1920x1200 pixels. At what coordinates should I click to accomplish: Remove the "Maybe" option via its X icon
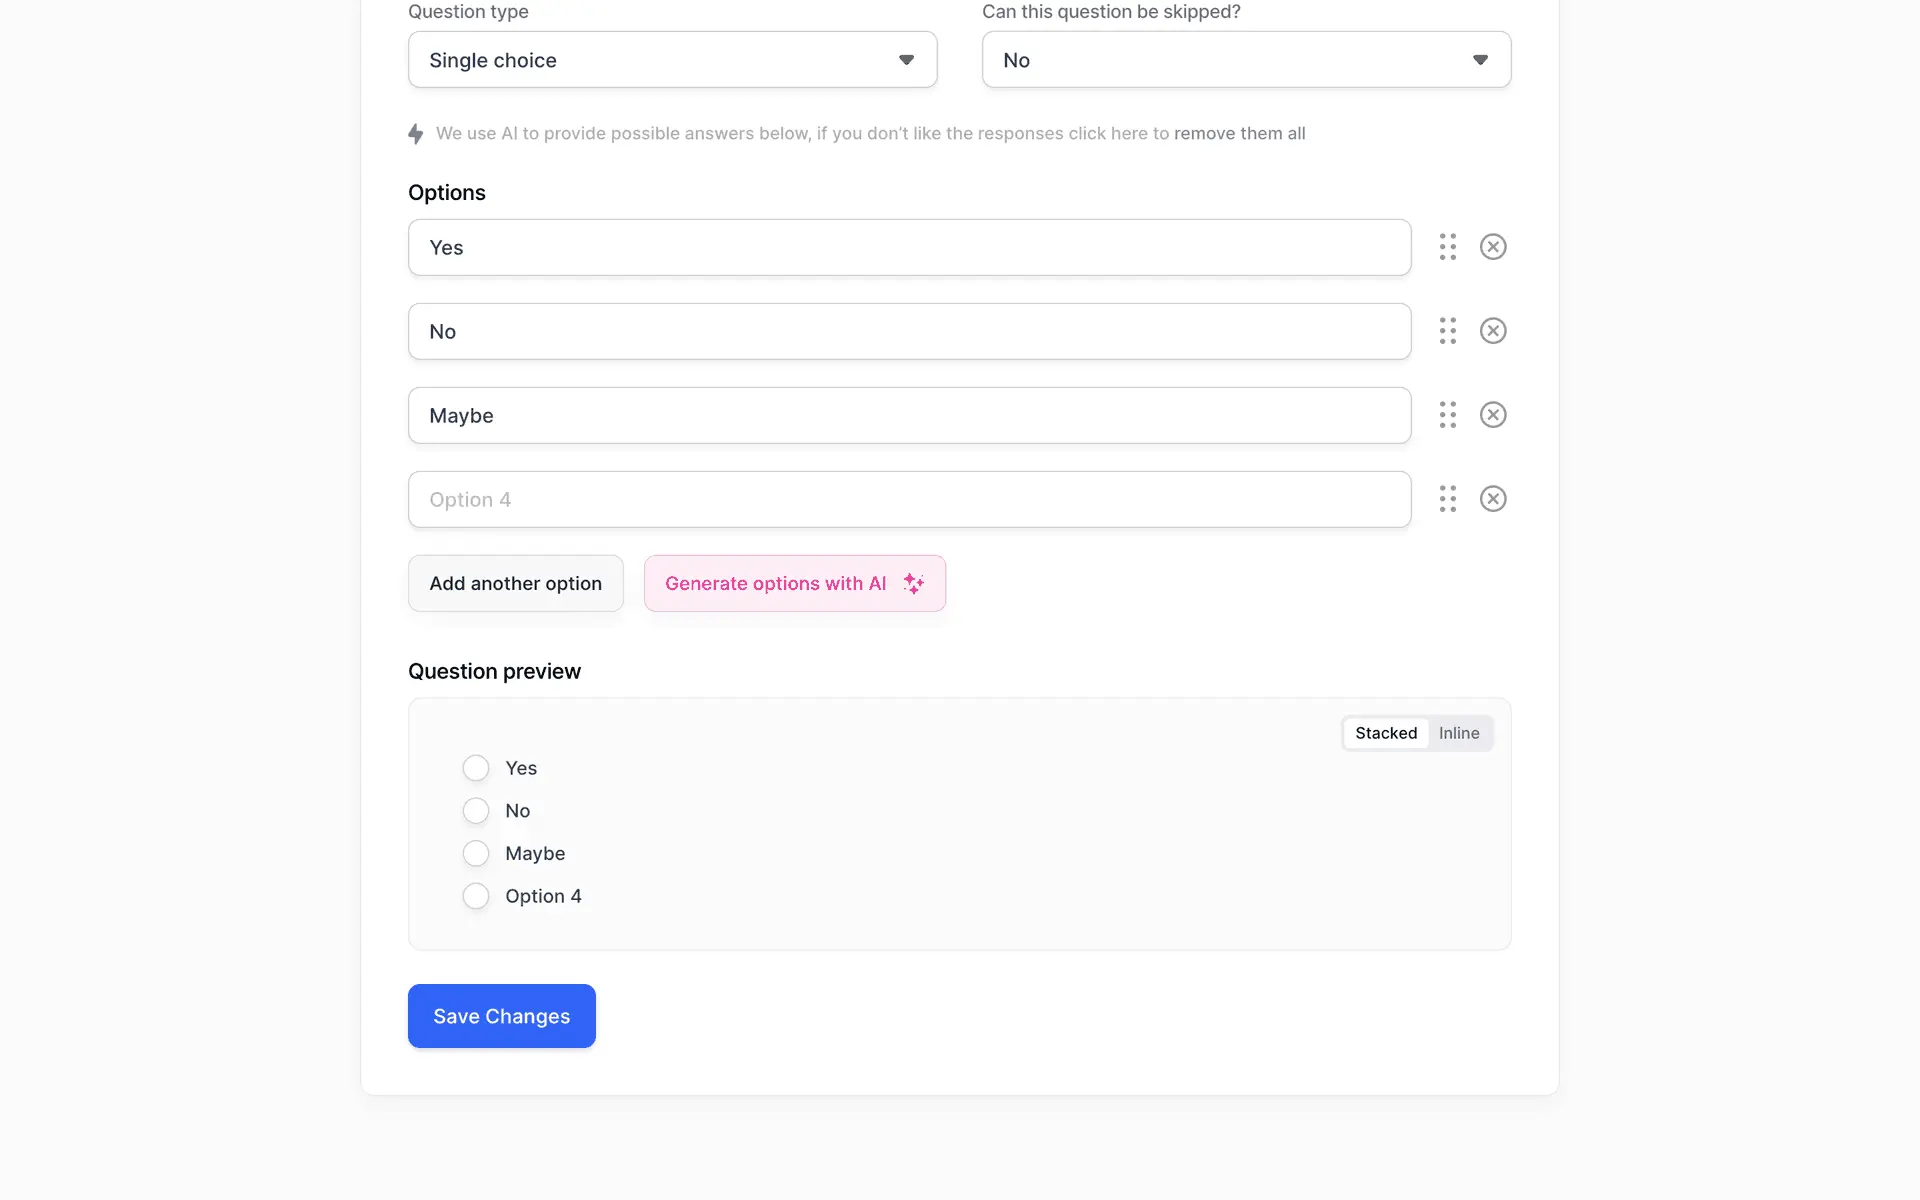1493,415
